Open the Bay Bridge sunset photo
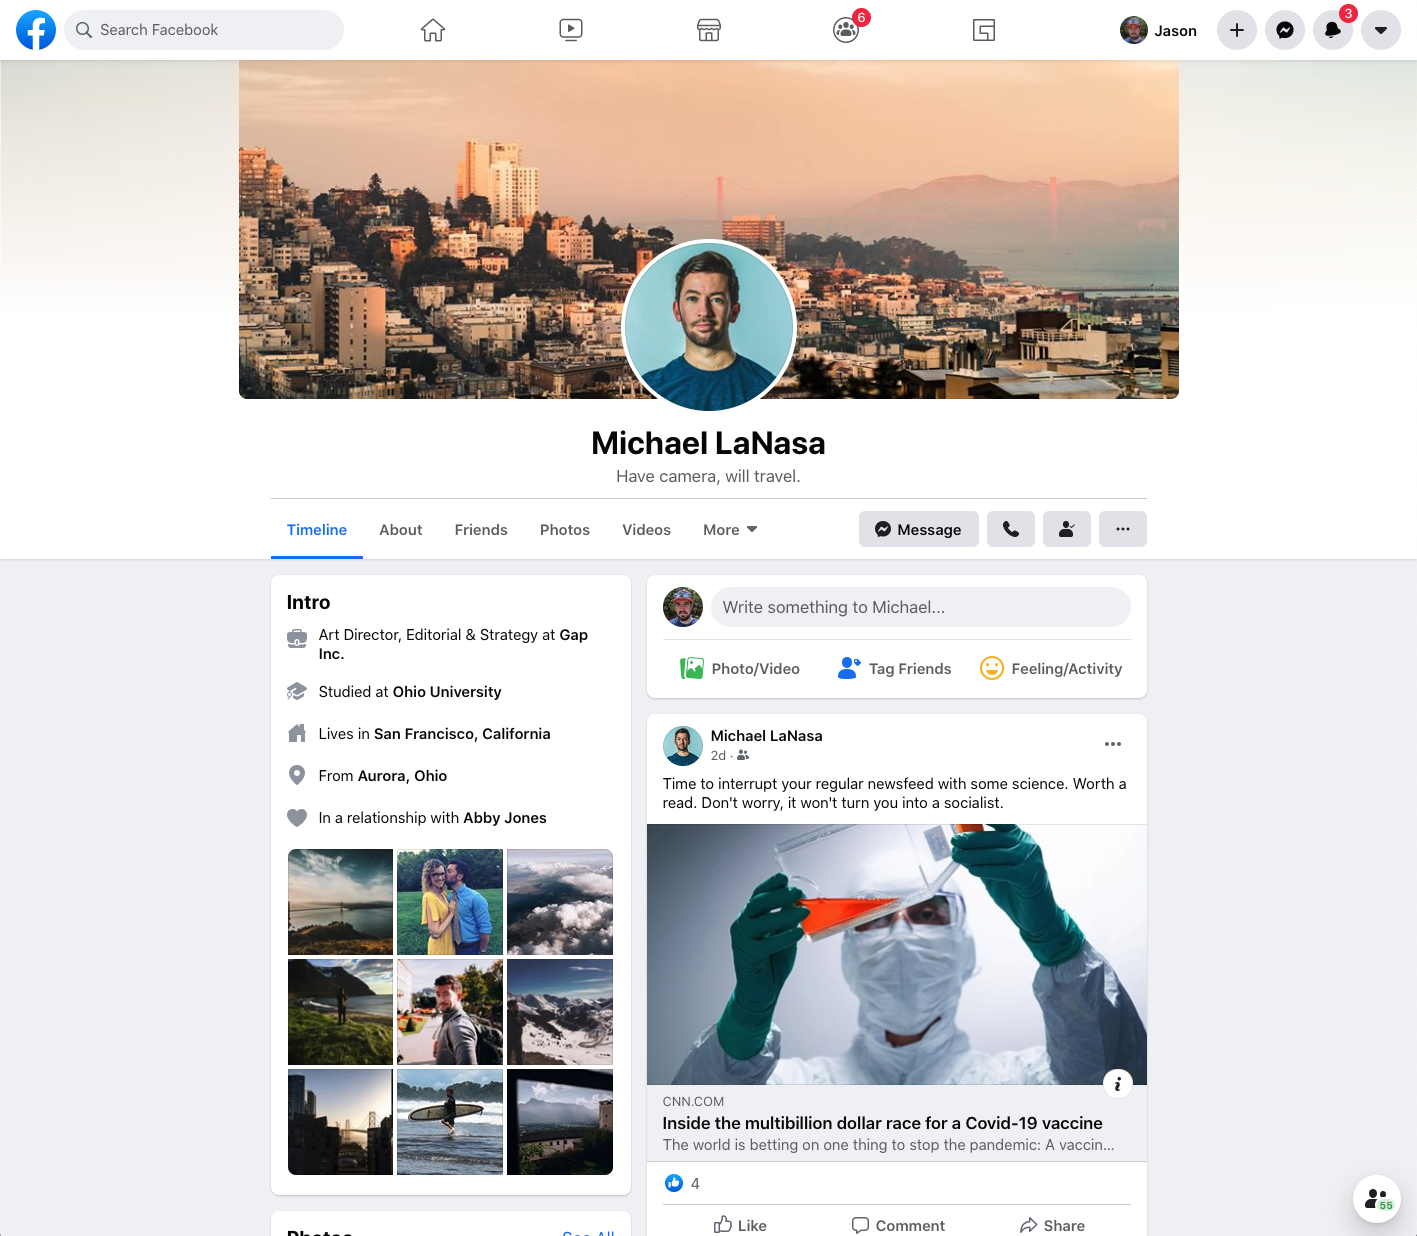This screenshot has height=1236, width=1417. click(x=340, y=1122)
